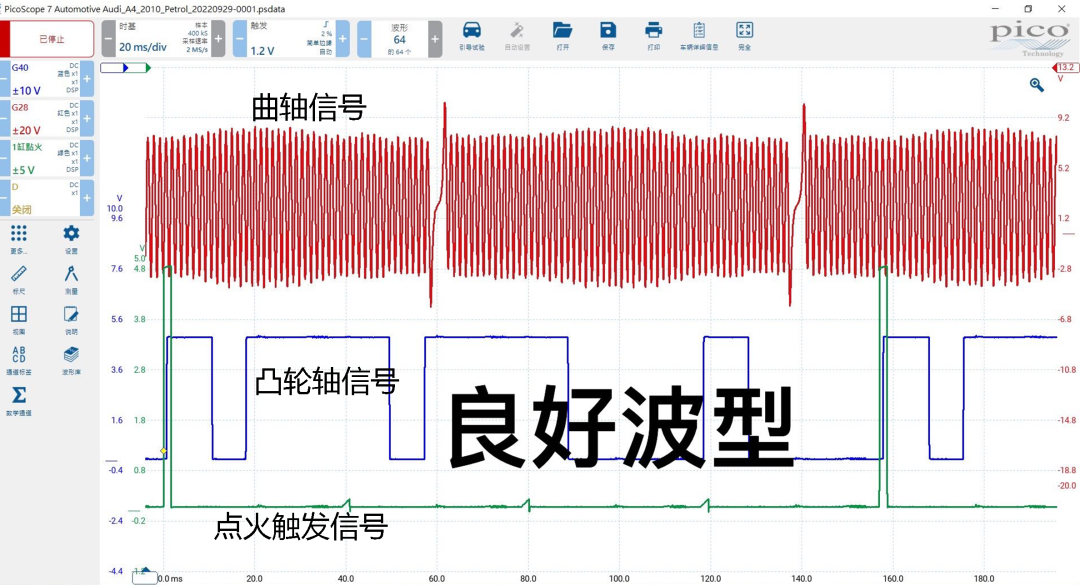Open the 引导试验 guided test tool
The width and height of the screenshot is (1080, 585).
click(x=473, y=36)
